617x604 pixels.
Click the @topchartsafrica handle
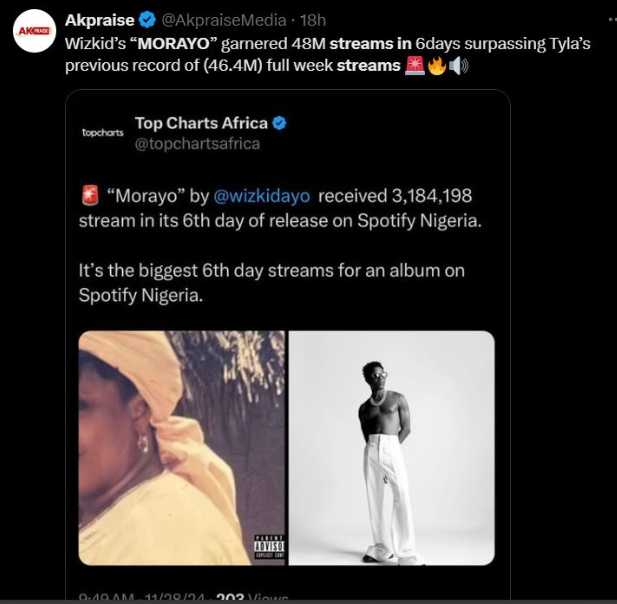[197, 143]
